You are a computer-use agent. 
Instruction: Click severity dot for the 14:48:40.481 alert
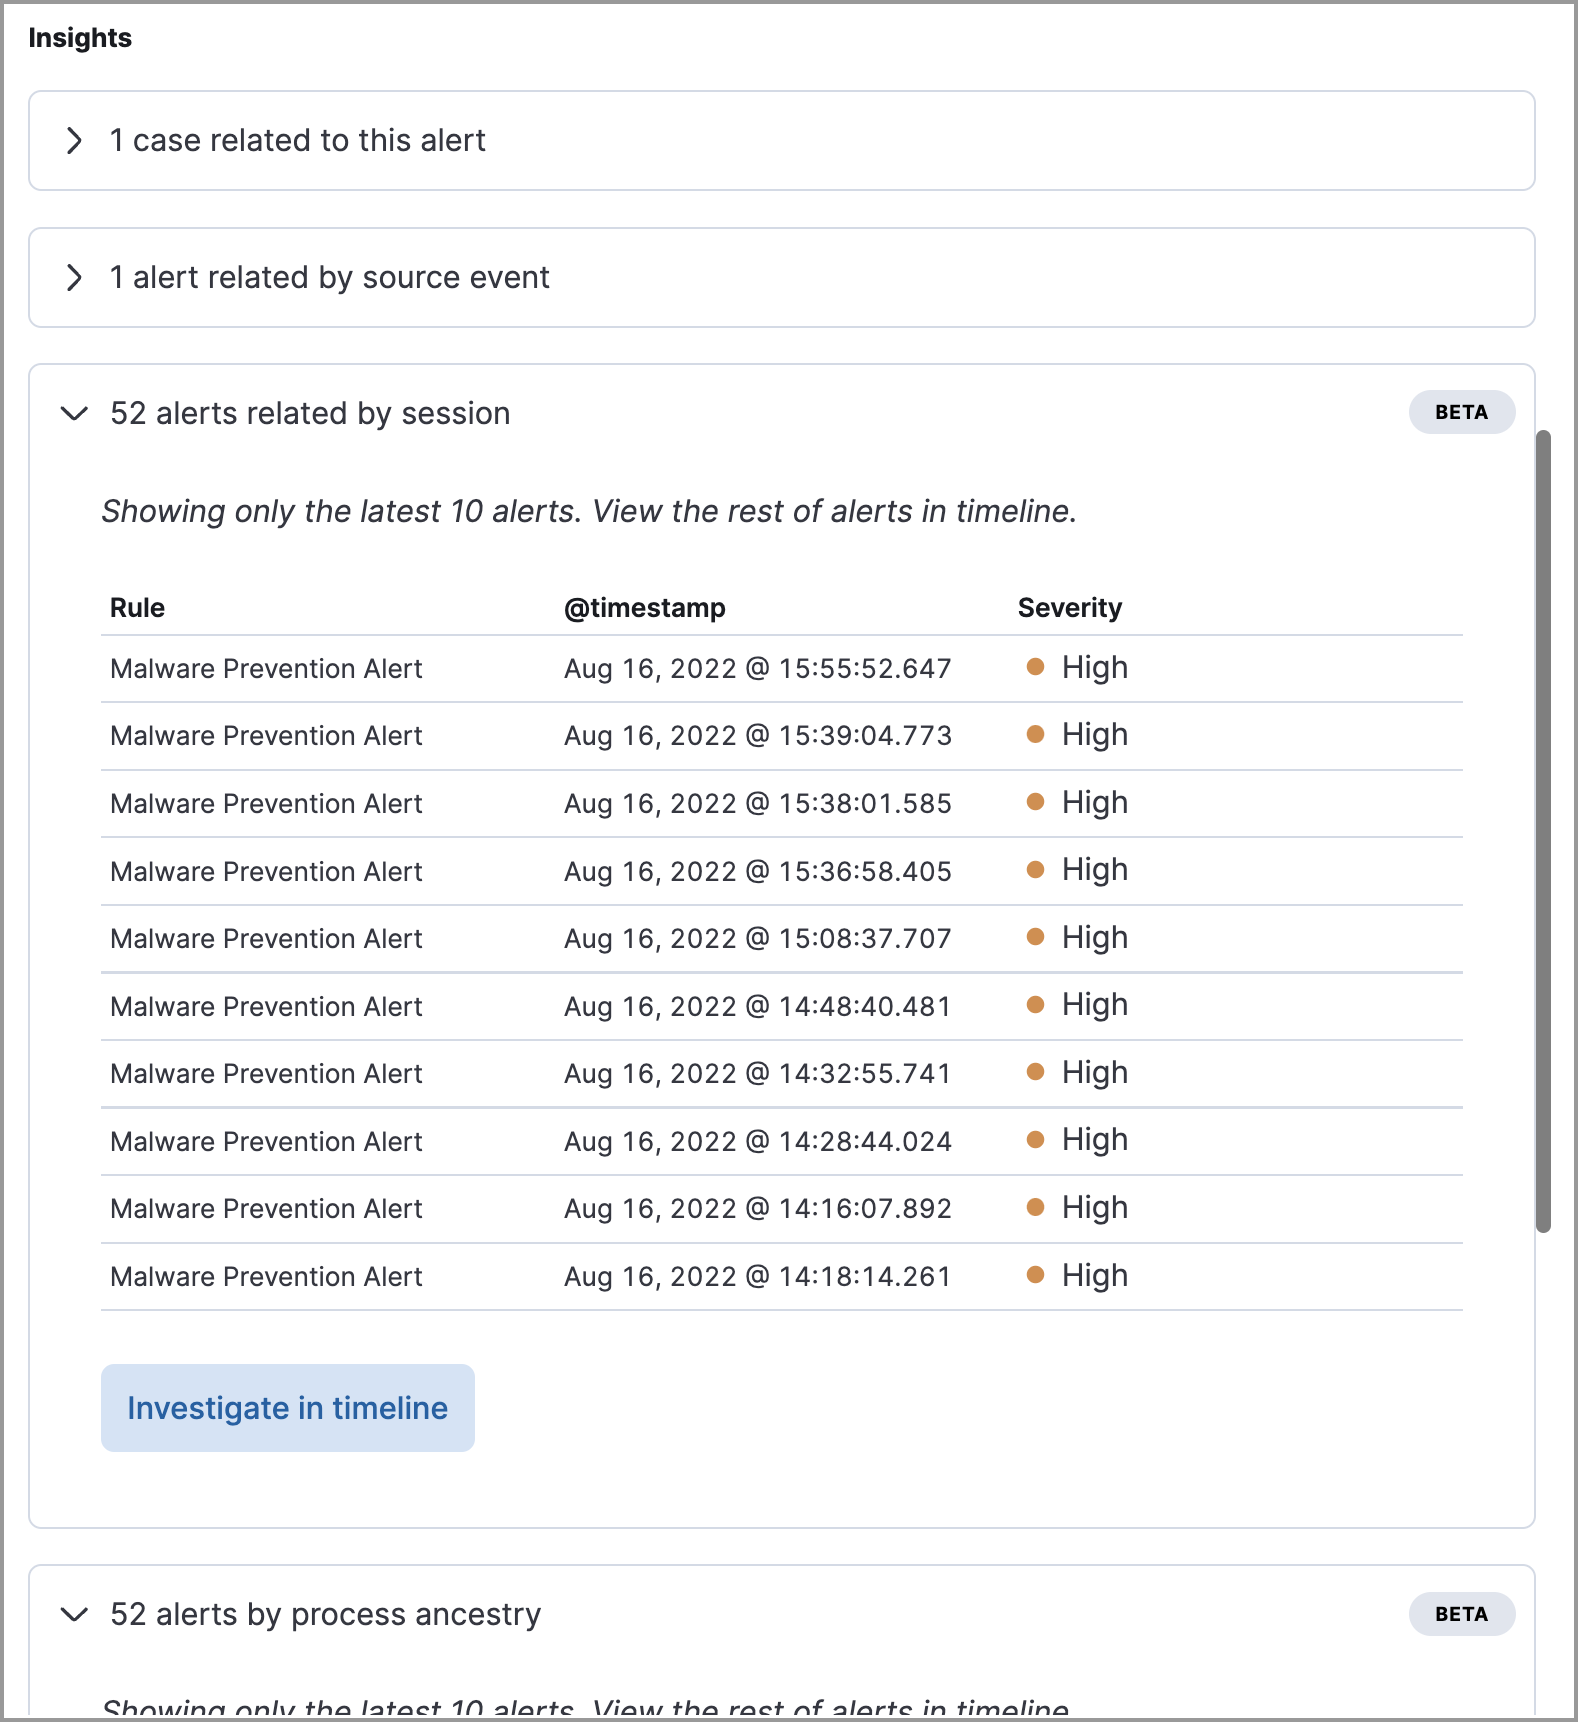coord(1036,1005)
